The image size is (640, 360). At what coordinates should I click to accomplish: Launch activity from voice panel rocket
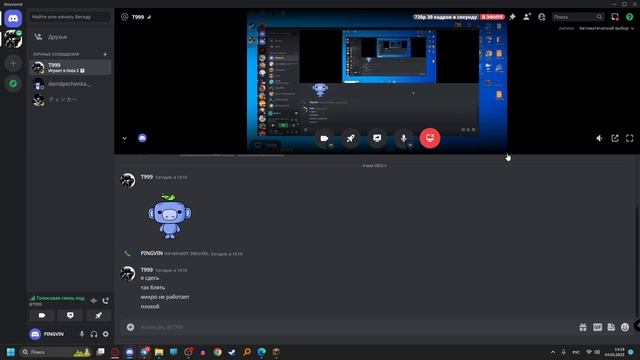point(98,316)
